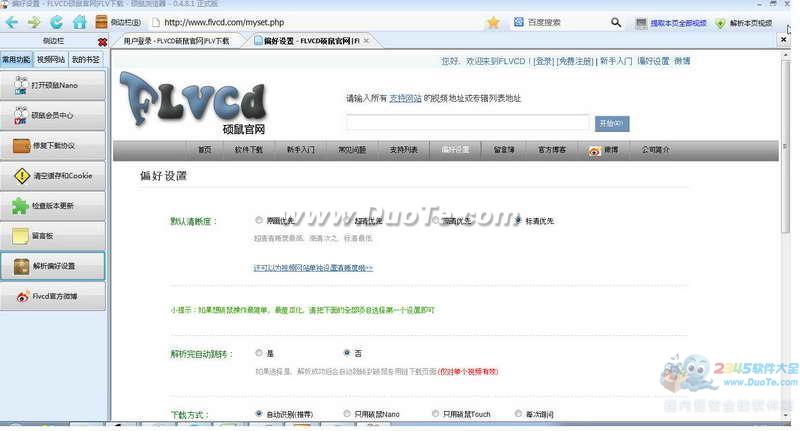Bookmark page with the star icon
The image size is (800, 431).
coord(493,22)
